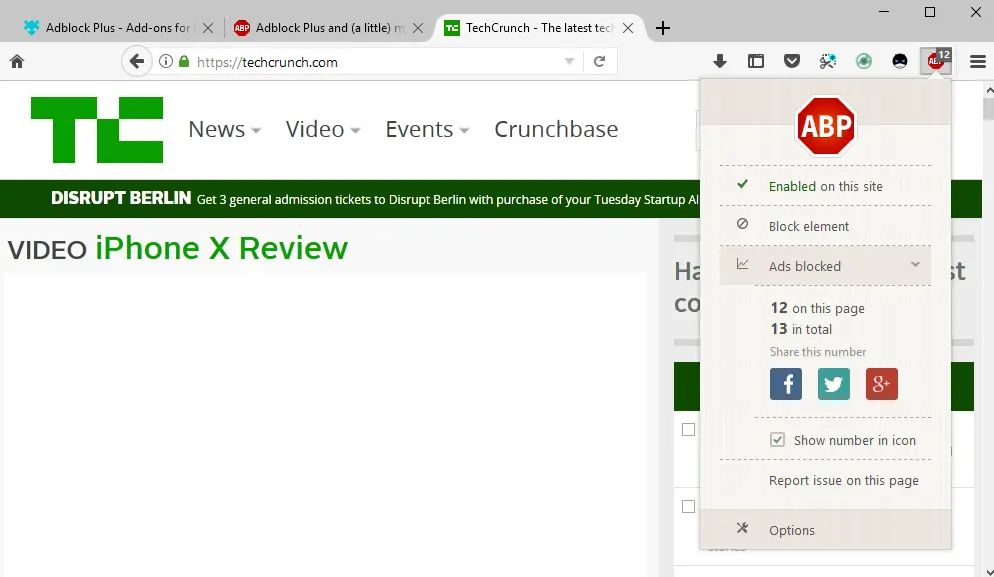Click the green circular extension icon
This screenshot has height=577, width=994.
pyautogui.click(x=864, y=62)
